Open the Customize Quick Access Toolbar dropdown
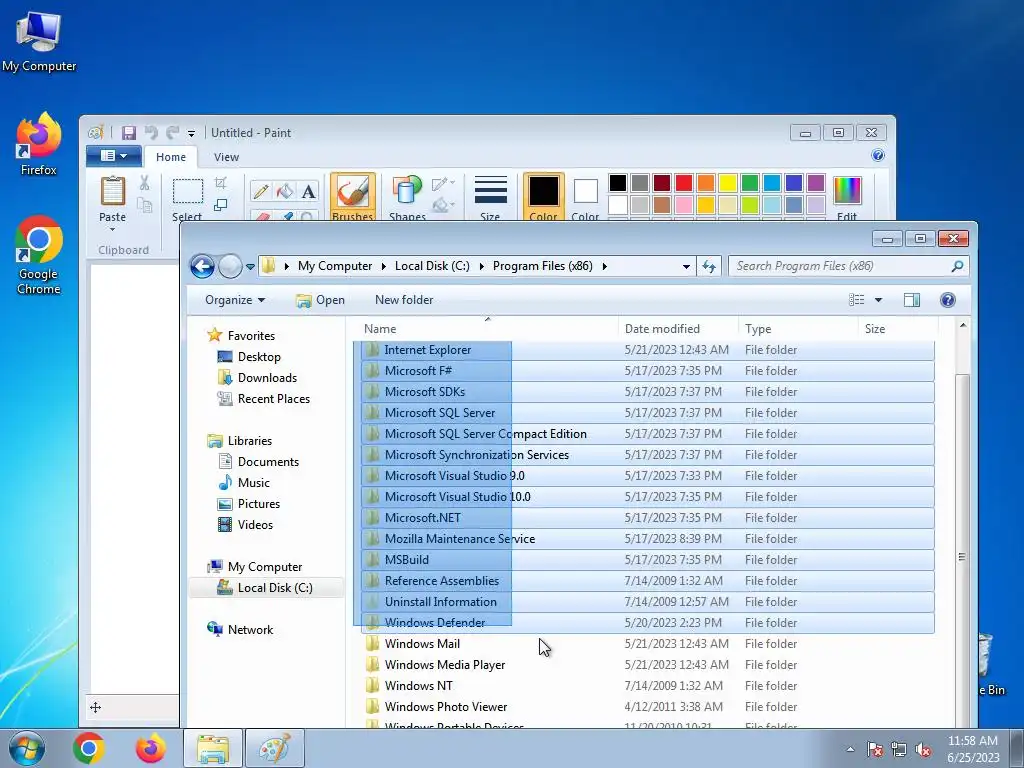1024x768 pixels. pyautogui.click(x=191, y=133)
